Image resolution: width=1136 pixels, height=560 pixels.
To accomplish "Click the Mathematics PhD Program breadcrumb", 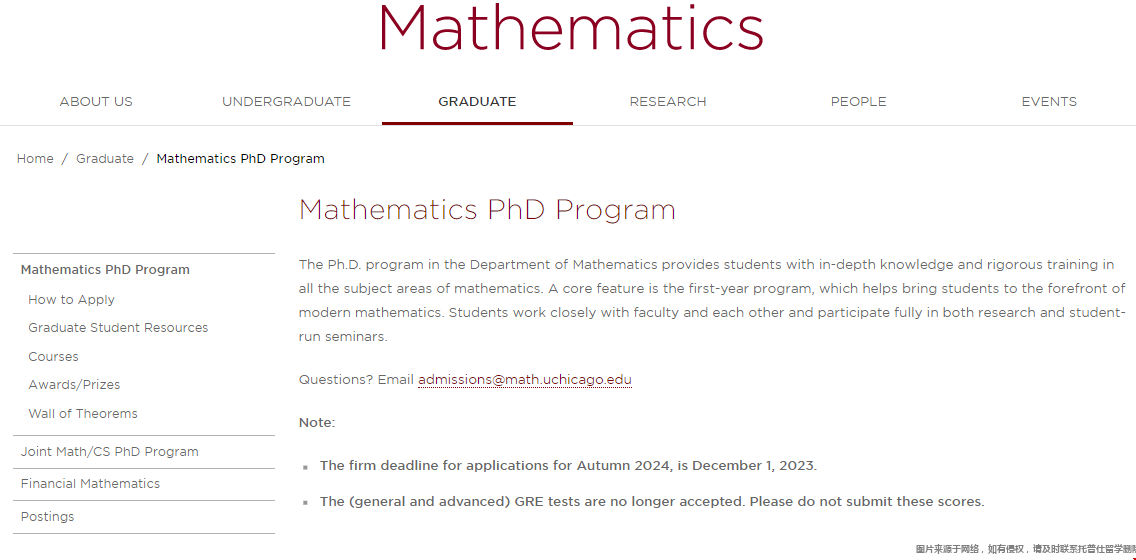I will (240, 159).
